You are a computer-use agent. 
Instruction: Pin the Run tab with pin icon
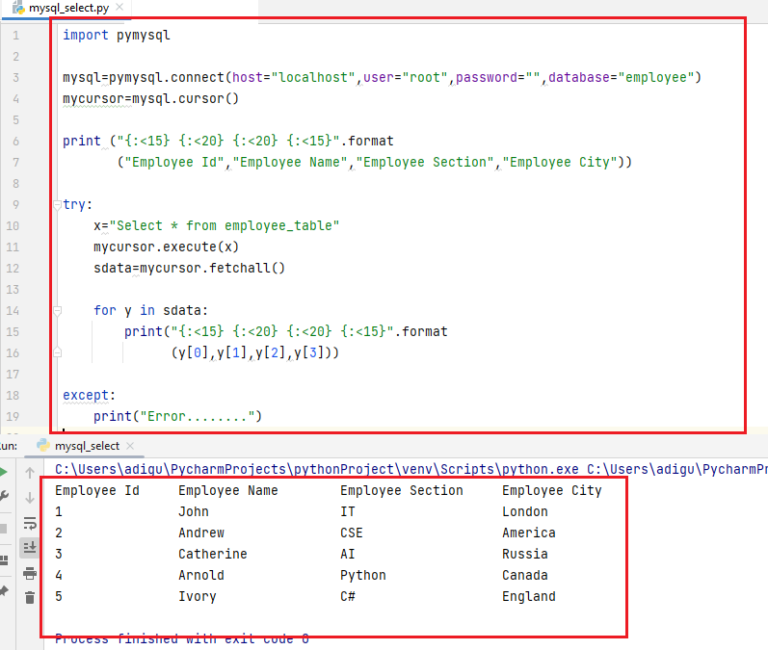tap(3, 591)
